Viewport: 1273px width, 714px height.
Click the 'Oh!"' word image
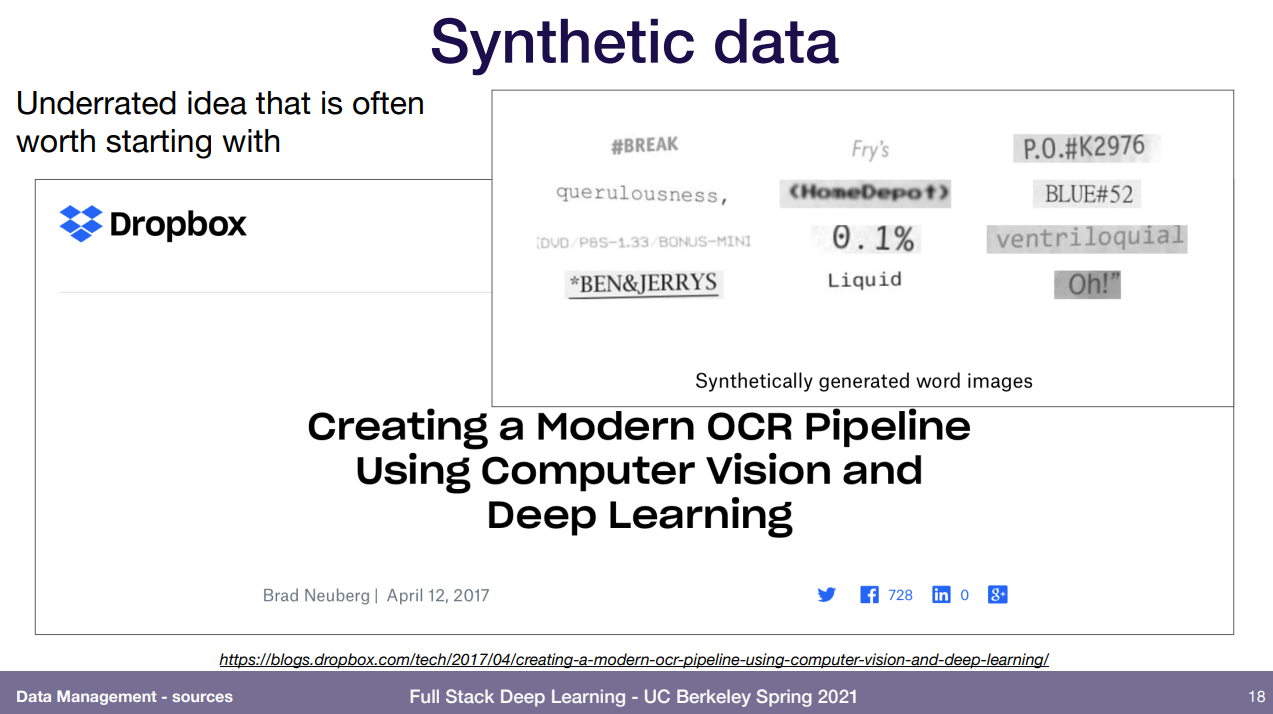1088,284
